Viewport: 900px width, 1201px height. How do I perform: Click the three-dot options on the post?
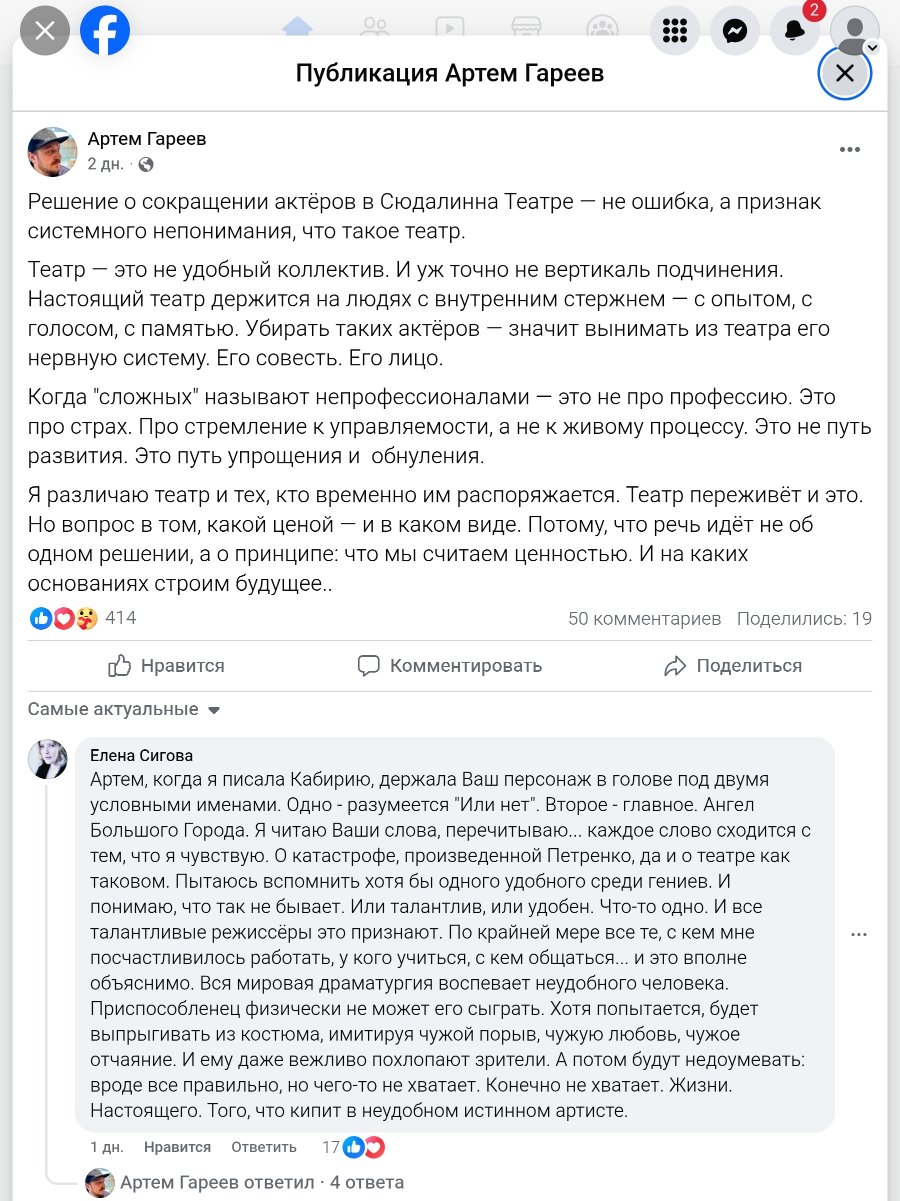click(850, 150)
